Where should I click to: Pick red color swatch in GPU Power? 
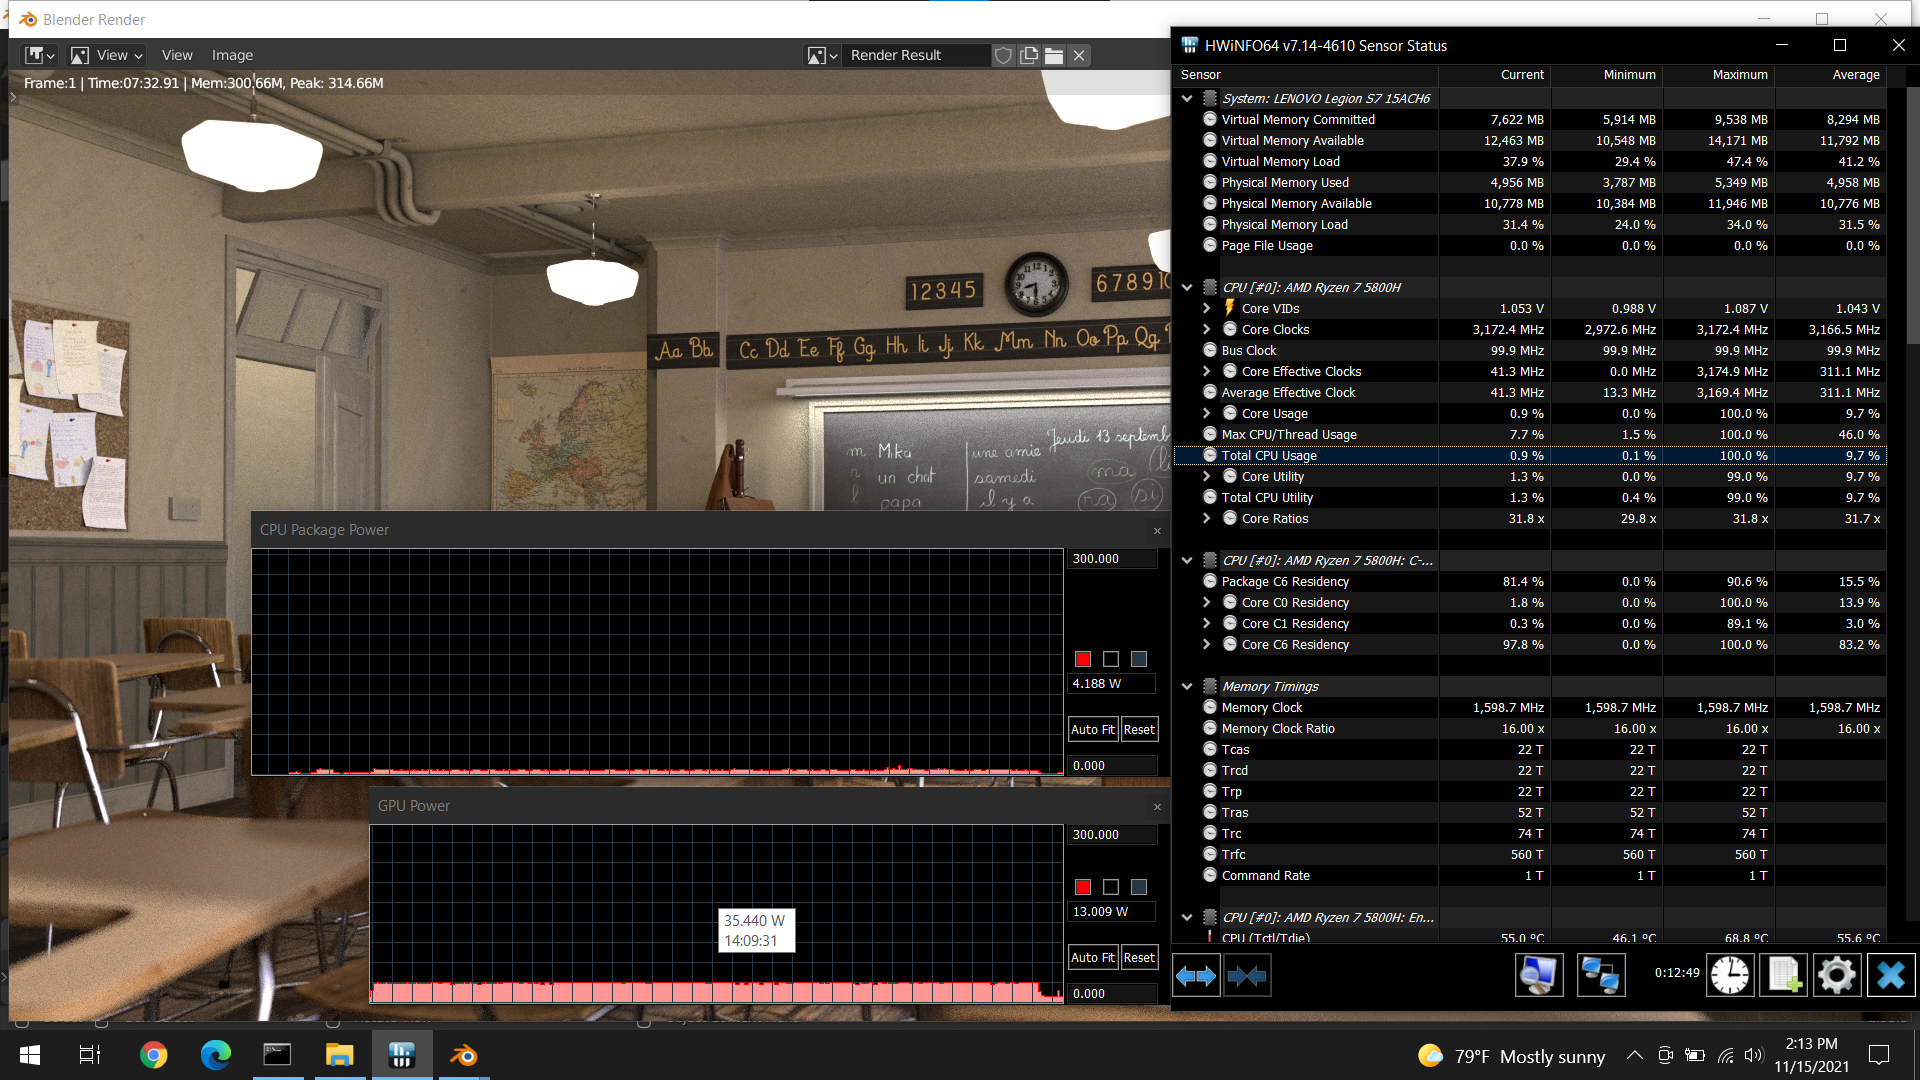click(x=1083, y=887)
